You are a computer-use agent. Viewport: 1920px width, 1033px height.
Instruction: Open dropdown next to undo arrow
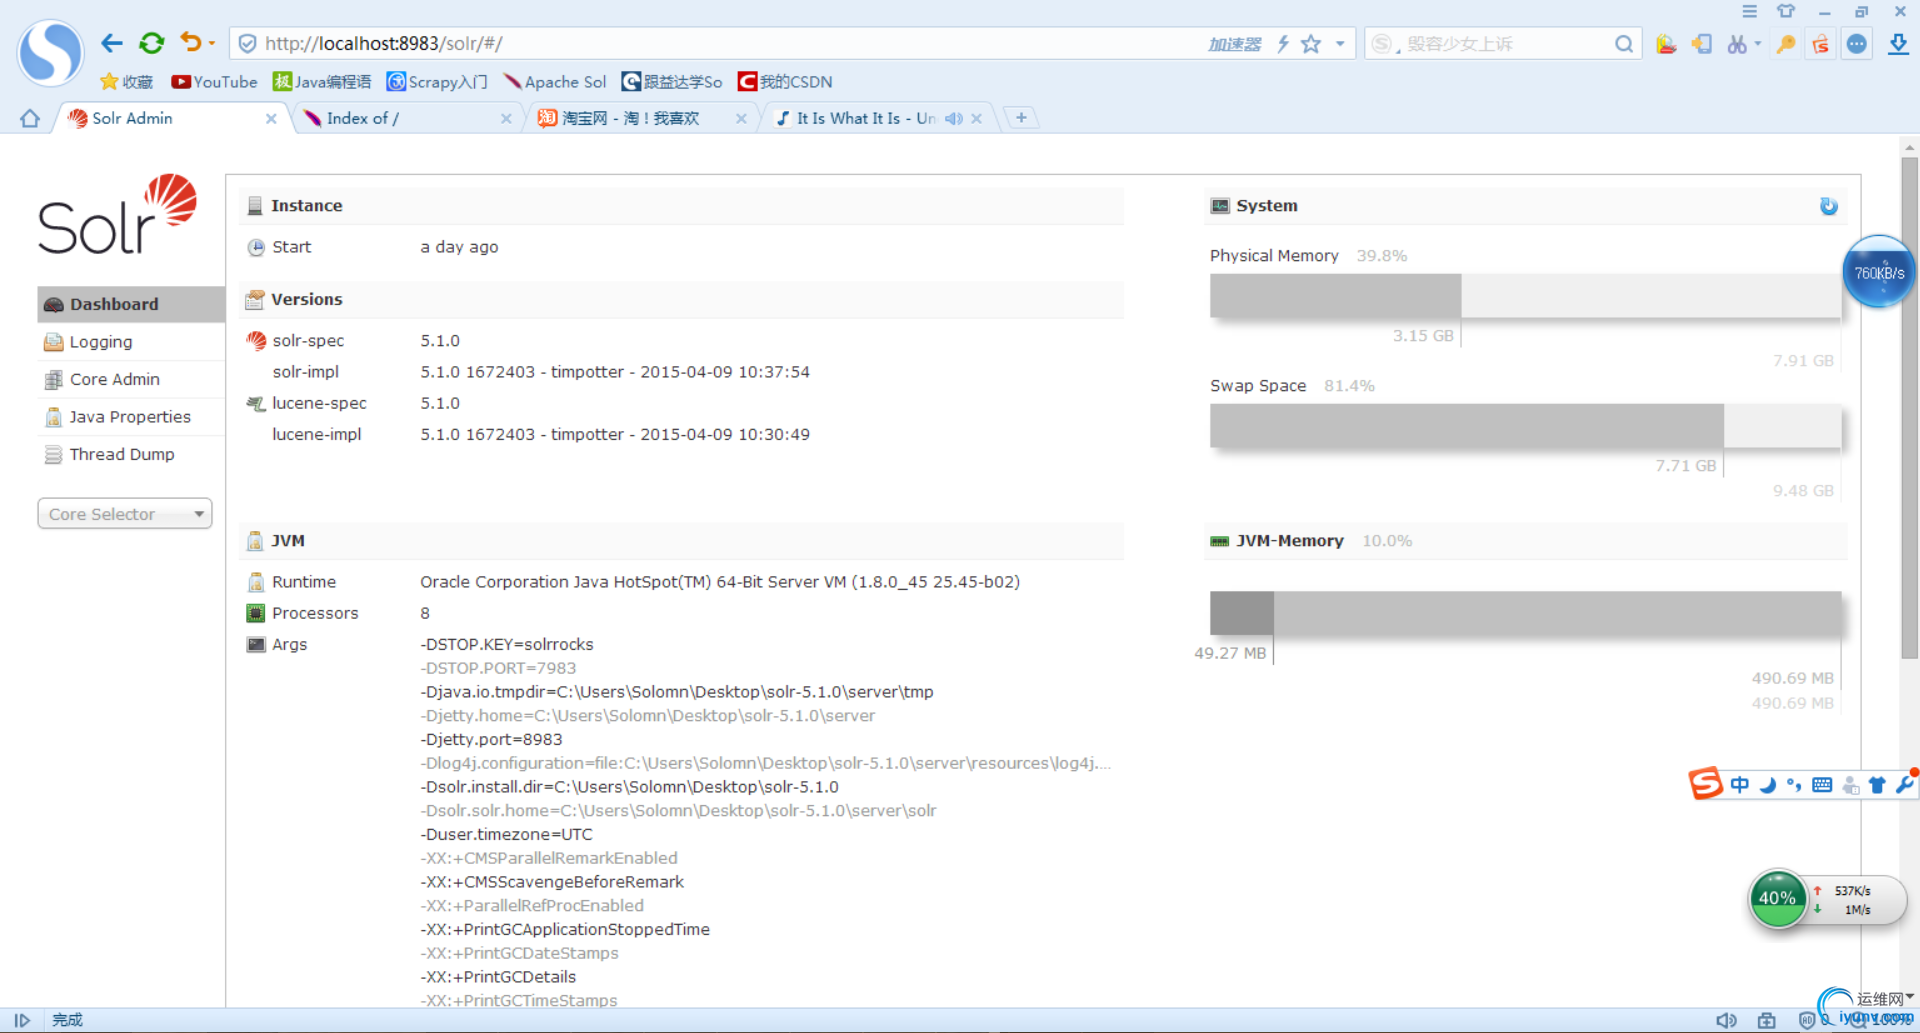(x=212, y=43)
